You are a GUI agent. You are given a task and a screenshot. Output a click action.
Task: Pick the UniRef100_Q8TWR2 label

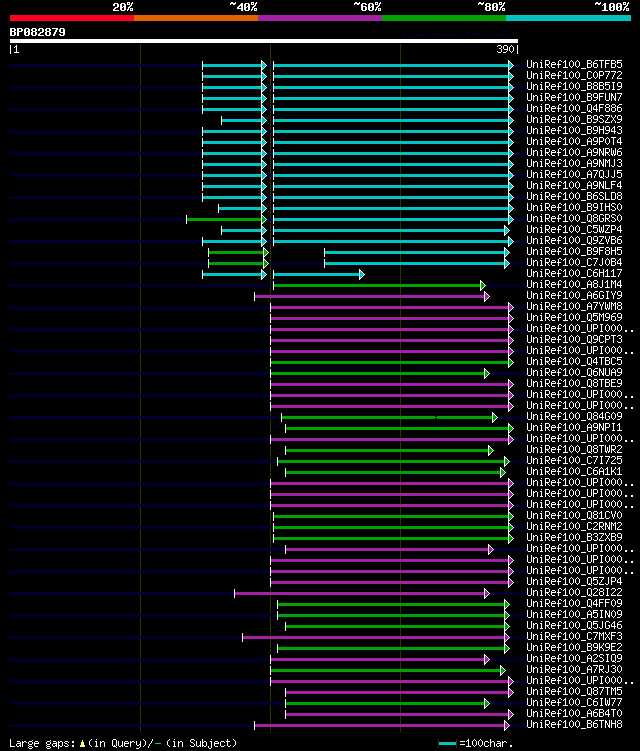click(574, 450)
